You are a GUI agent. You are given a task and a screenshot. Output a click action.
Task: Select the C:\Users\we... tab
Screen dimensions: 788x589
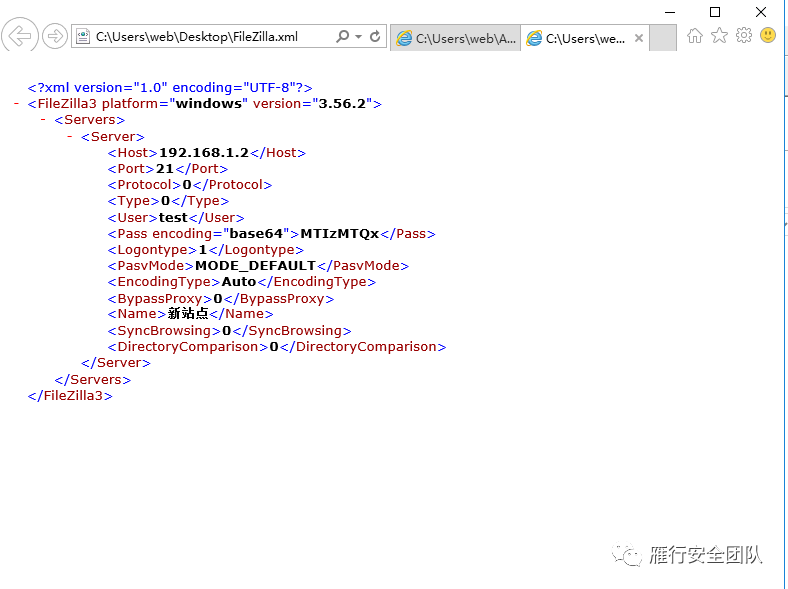pos(585,38)
